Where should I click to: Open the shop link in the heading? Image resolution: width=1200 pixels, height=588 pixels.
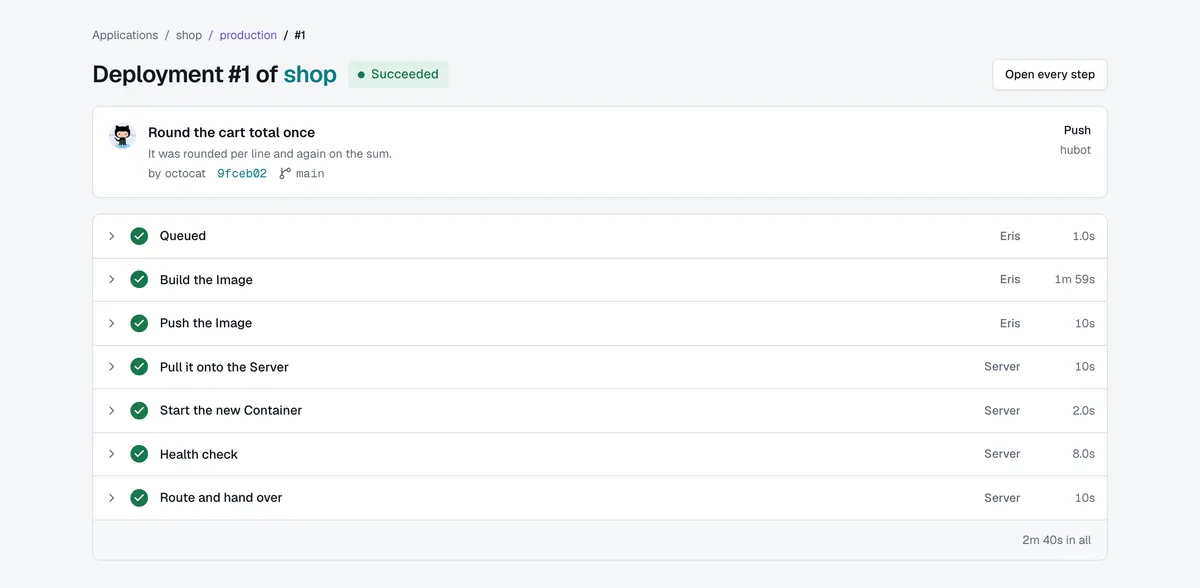click(x=310, y=74)
